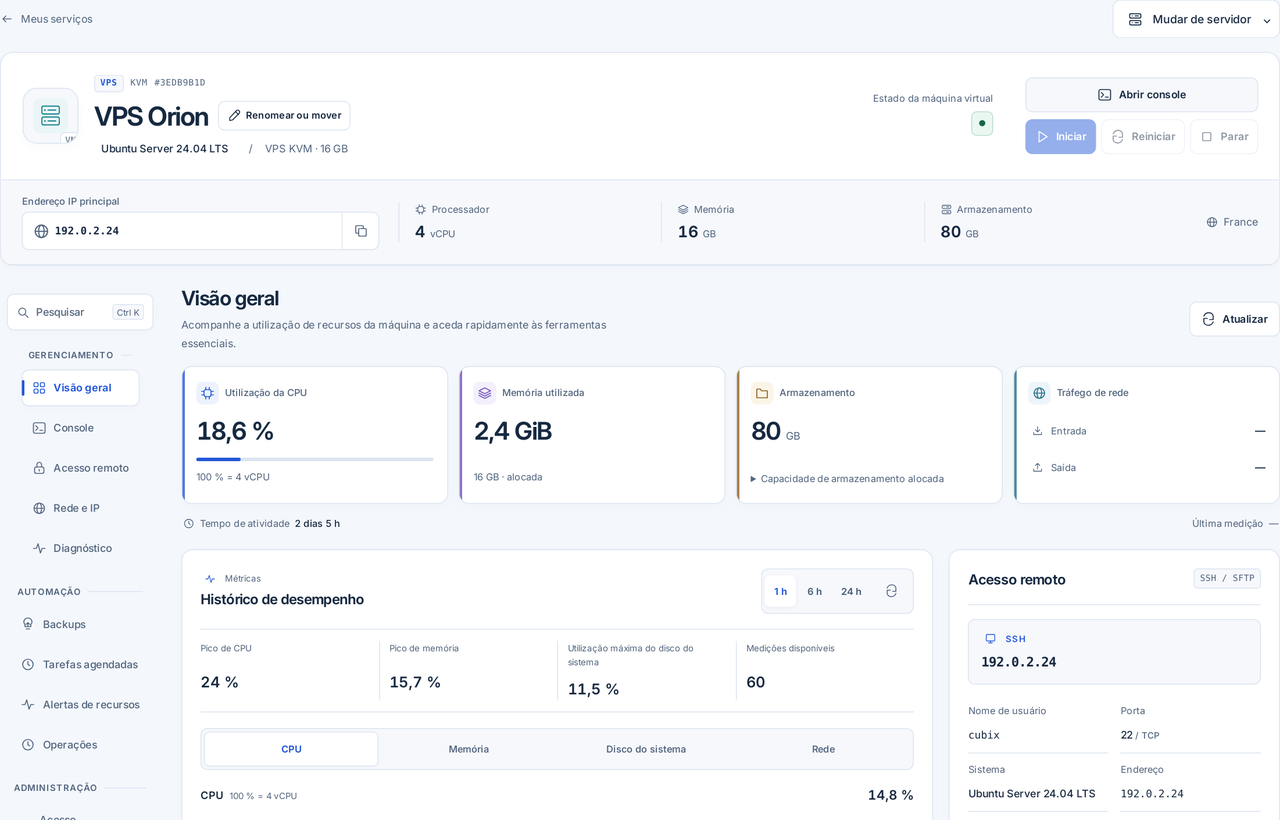Click the folder icon on Armazenamento card
The height and width of the screenshot is (820, 1280).
(762, 393)
